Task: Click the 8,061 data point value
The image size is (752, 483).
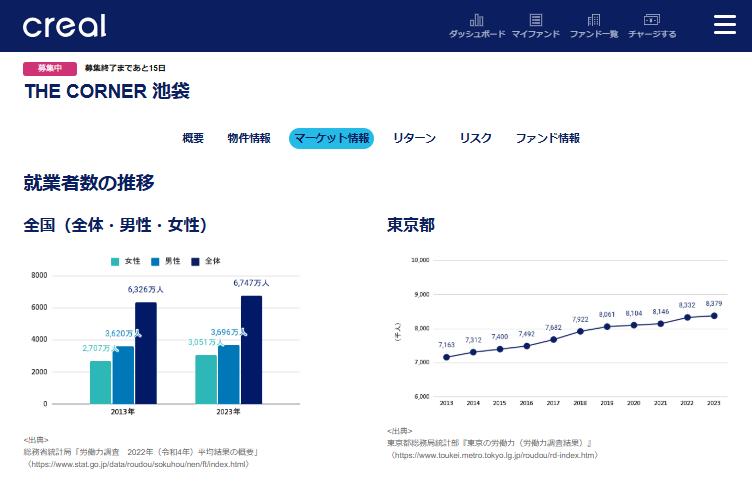Action: point(607,315)
